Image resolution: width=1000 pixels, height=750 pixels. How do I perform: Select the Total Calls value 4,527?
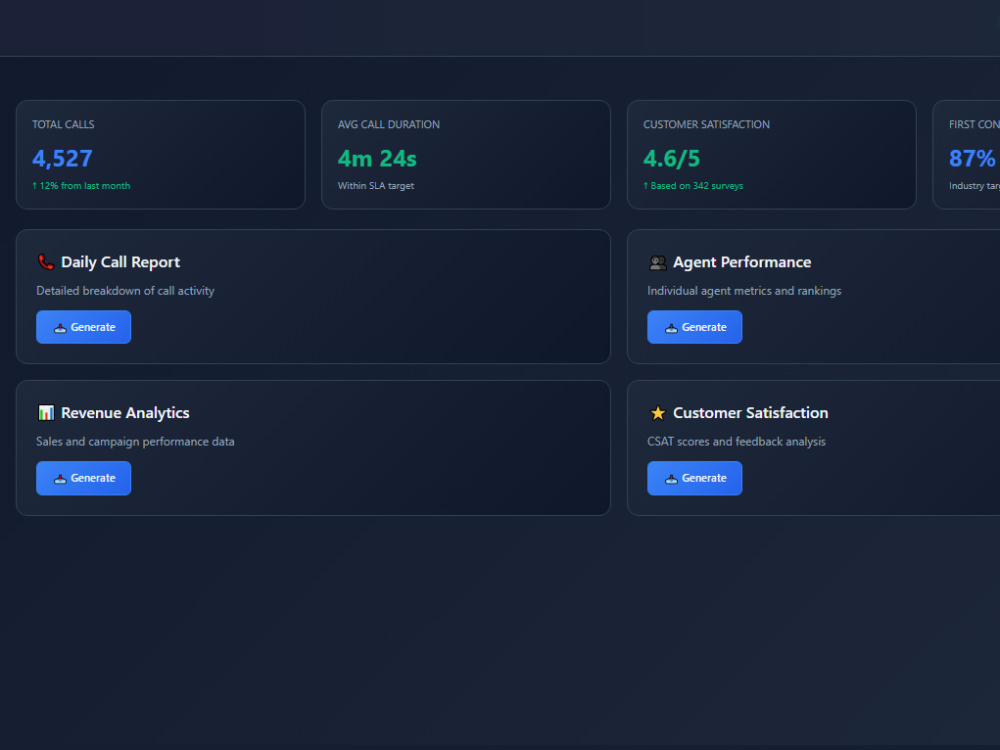[x=62, y=158]
